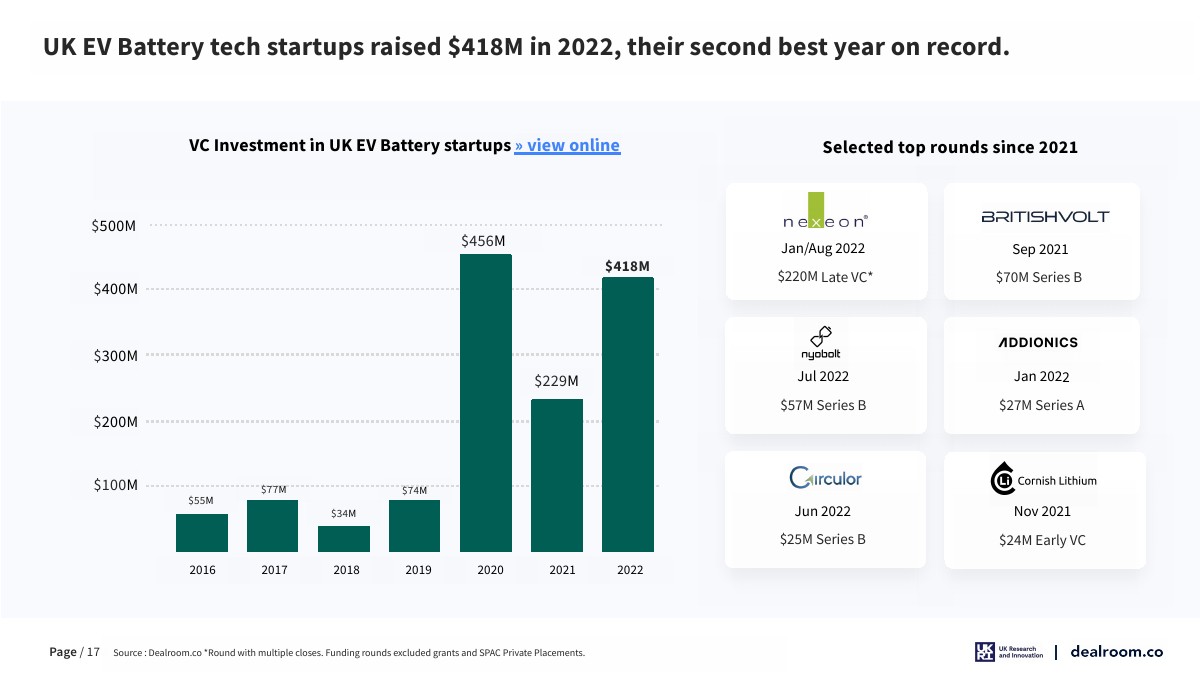Click the Nexeon logo
This screenshot has height=675, width=1200.
[825, 215]
